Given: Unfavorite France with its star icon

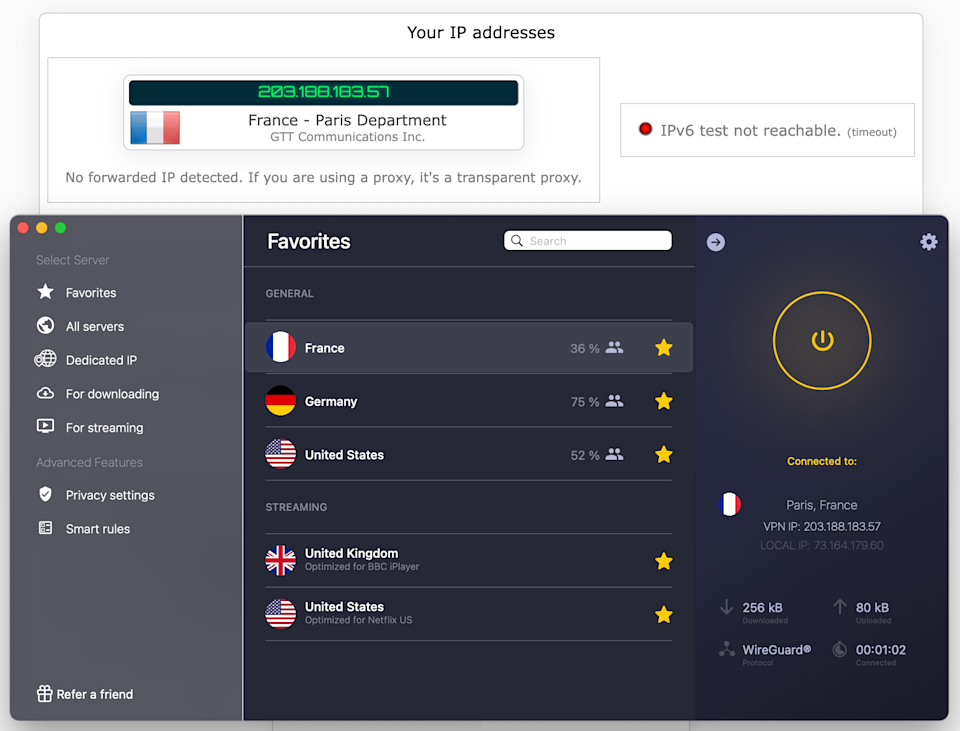Looking at the screenshot, I should click(663, 348).
